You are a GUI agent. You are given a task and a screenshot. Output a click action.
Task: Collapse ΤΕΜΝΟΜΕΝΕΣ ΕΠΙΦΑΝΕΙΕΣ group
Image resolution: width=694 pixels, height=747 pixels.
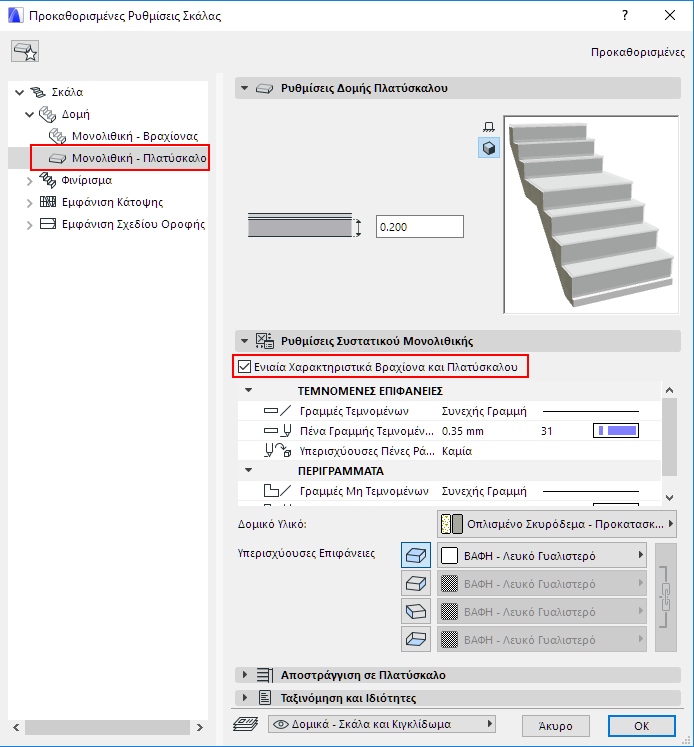pos(248,390)
